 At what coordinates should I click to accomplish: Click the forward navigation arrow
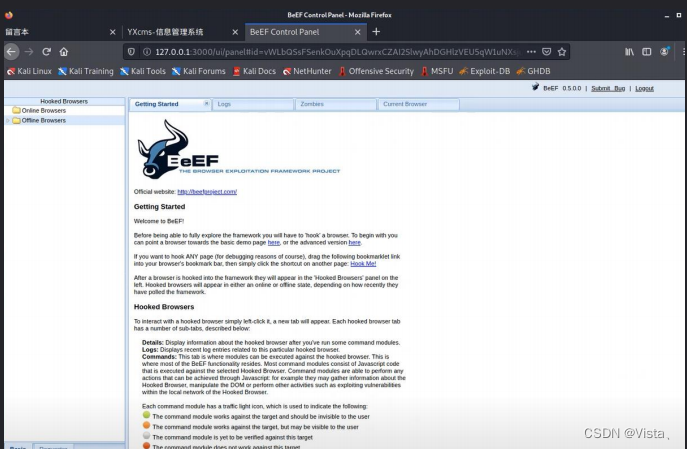29,52
